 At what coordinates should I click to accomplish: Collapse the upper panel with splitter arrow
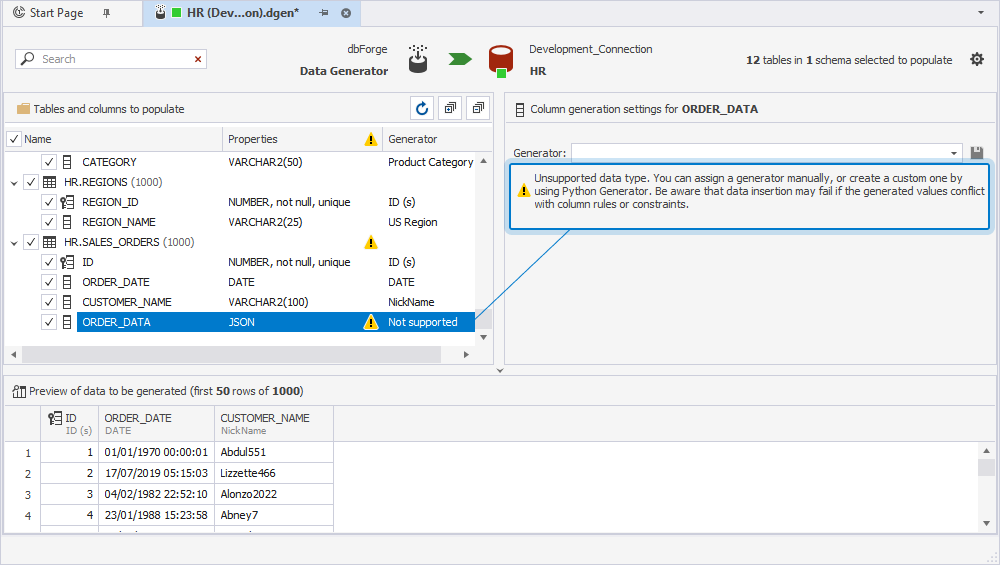(x=500, y=371)
